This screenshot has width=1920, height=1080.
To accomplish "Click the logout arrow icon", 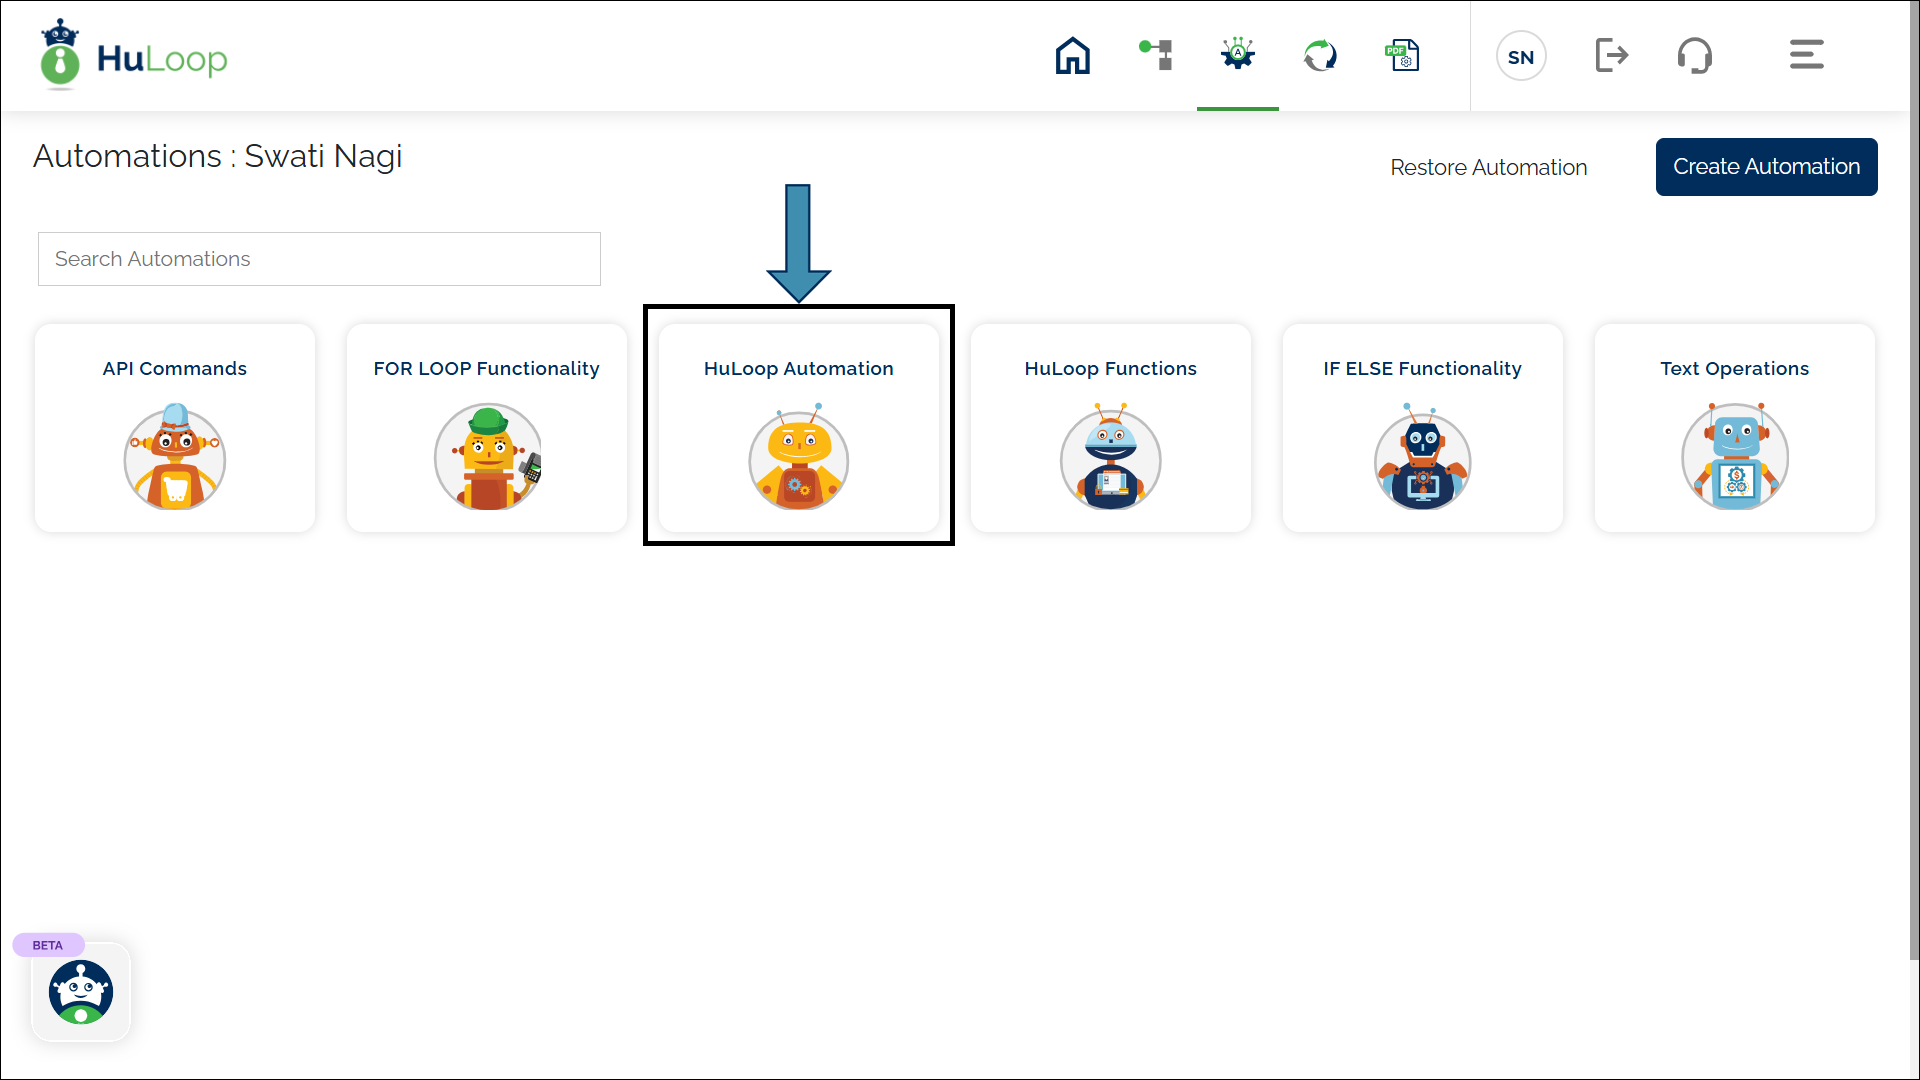I will (1611, 55).
